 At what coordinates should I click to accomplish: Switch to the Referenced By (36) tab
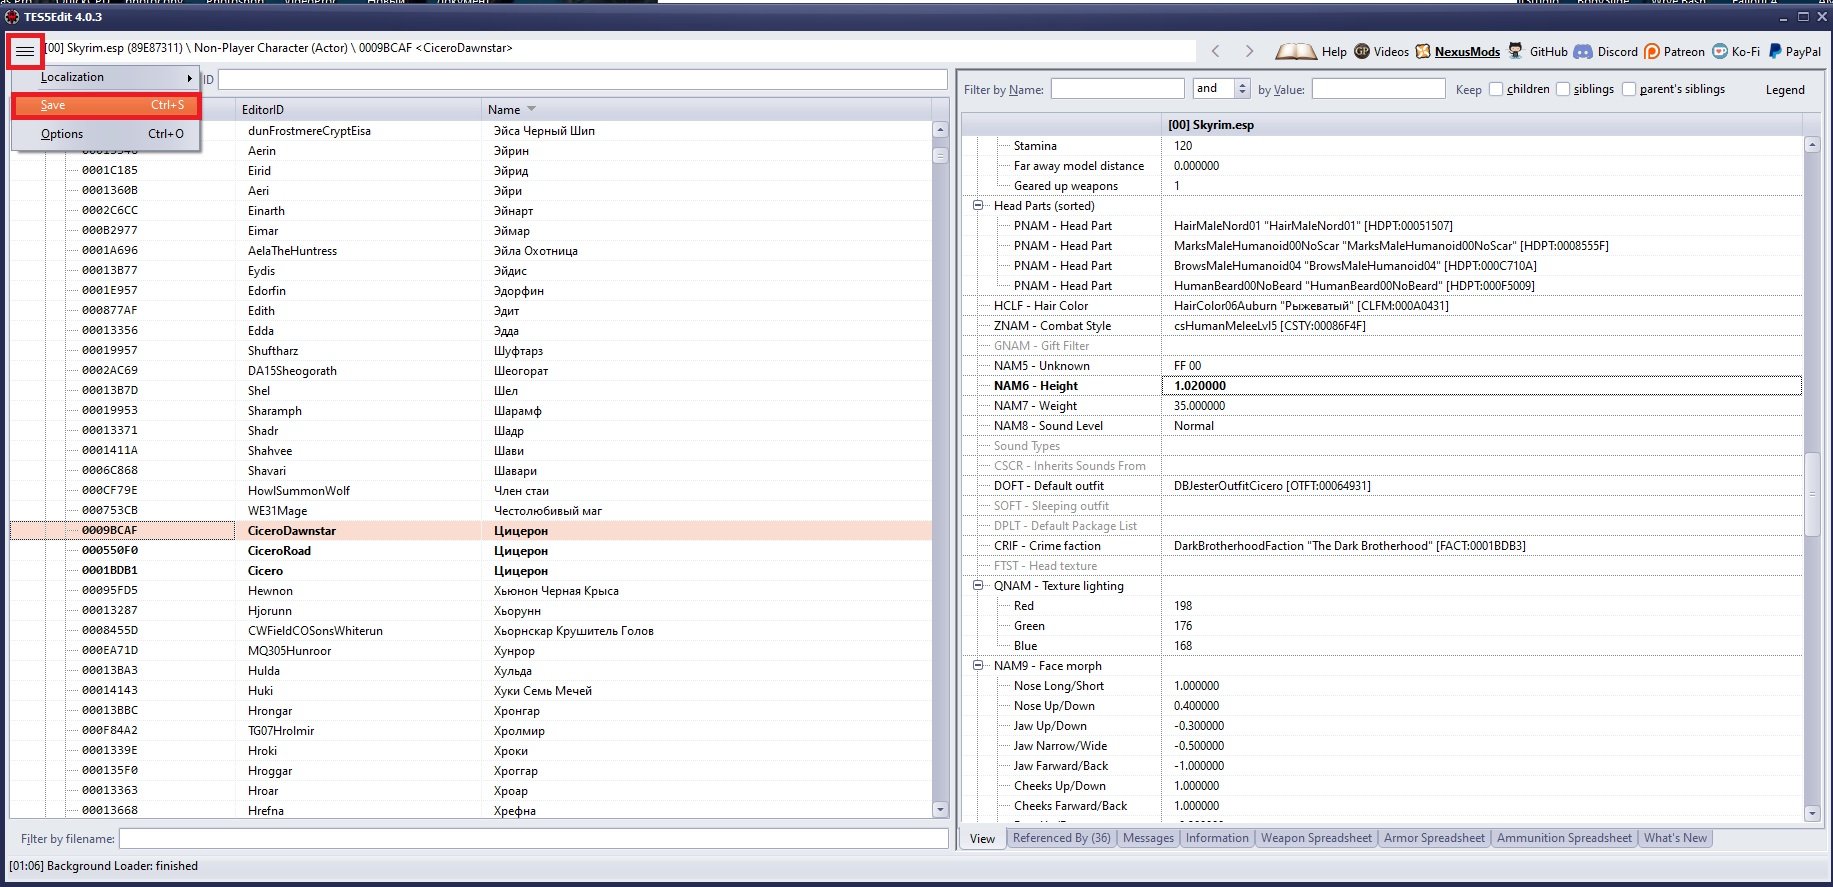click(x=1061, y=838)
